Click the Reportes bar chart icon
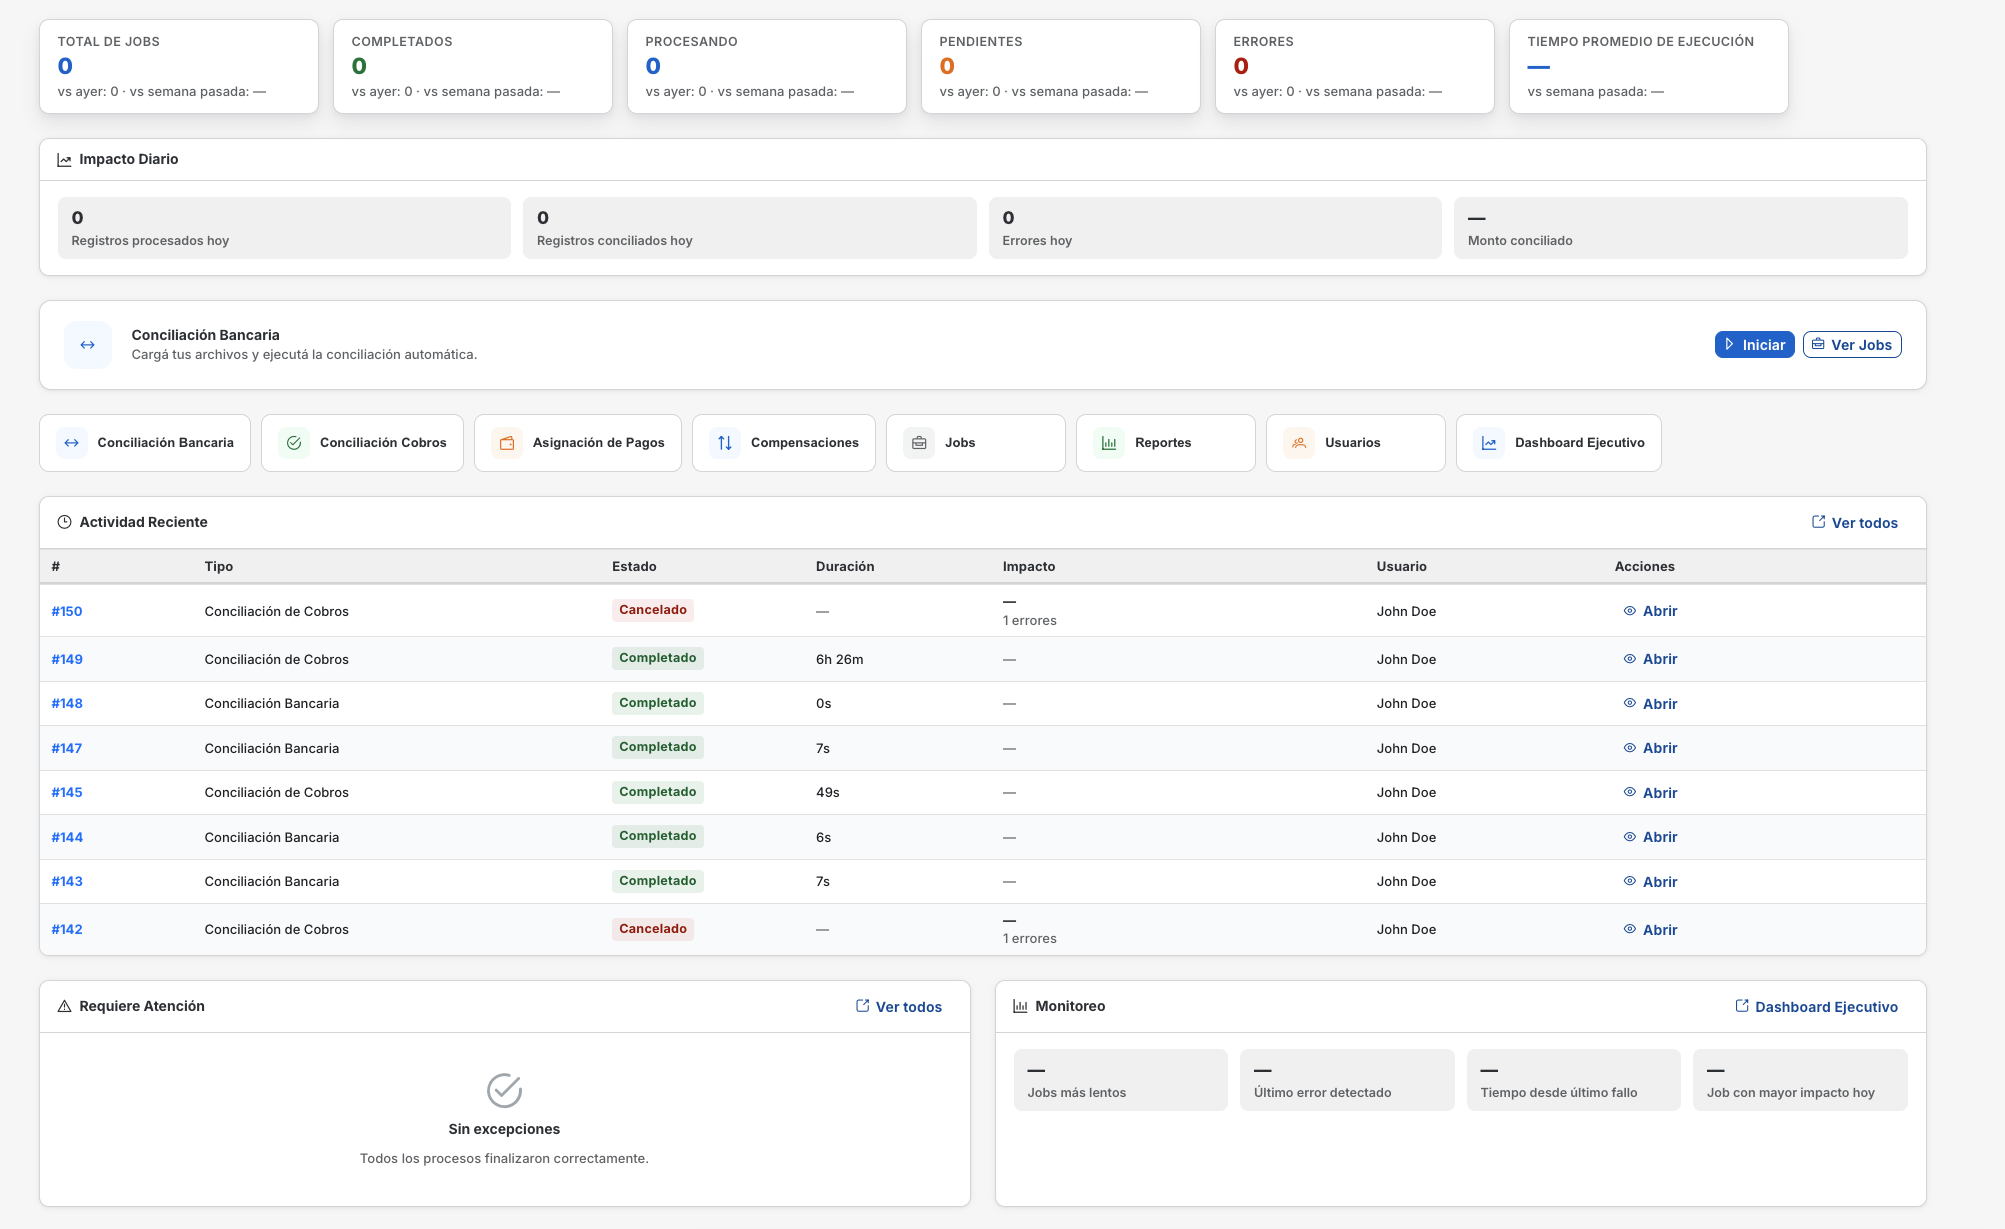Screen dimensions: 2005x1229 [x=1110, y=442]
